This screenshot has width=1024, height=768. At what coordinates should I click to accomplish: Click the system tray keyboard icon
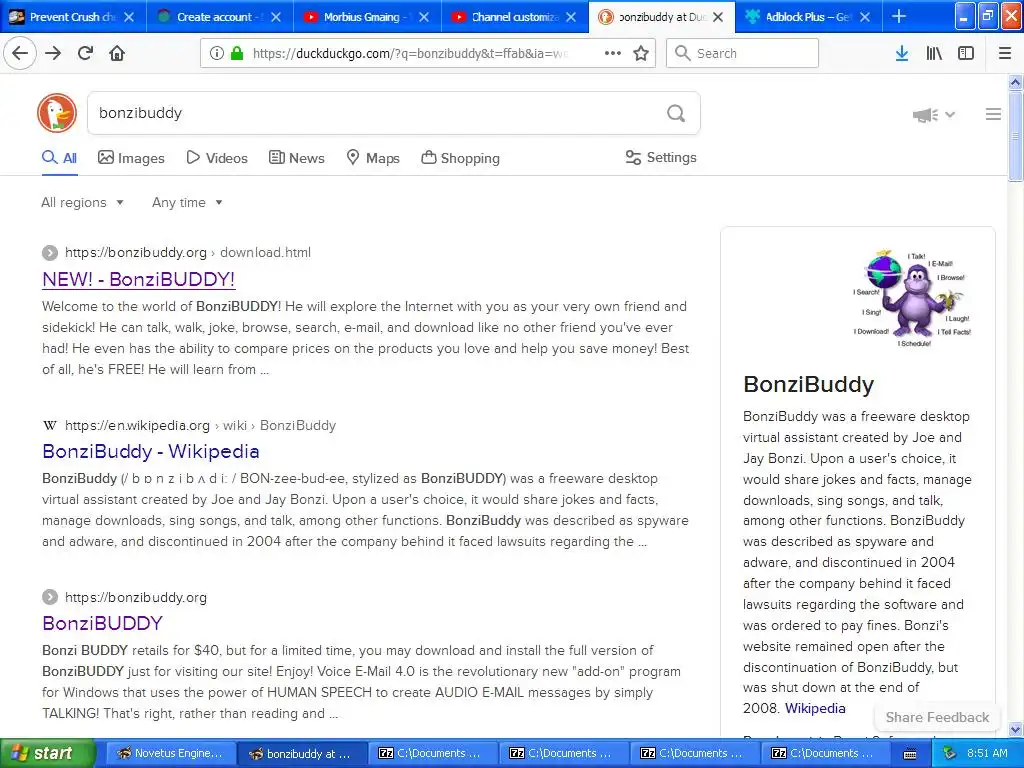(x=910, y=754)
